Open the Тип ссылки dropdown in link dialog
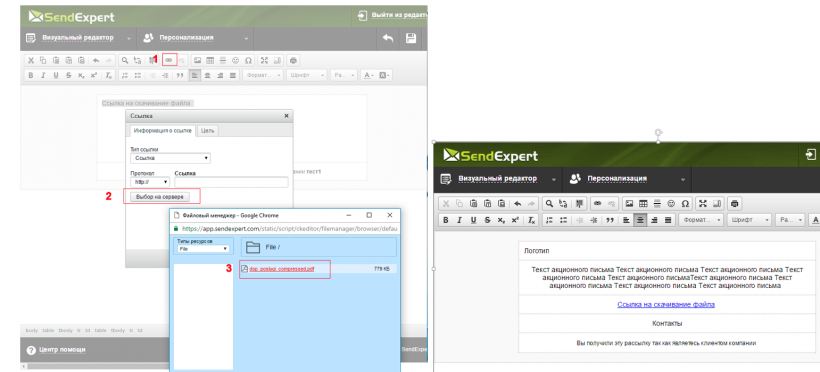The width and height of the screenshot is (820, 372). (170, 158)
